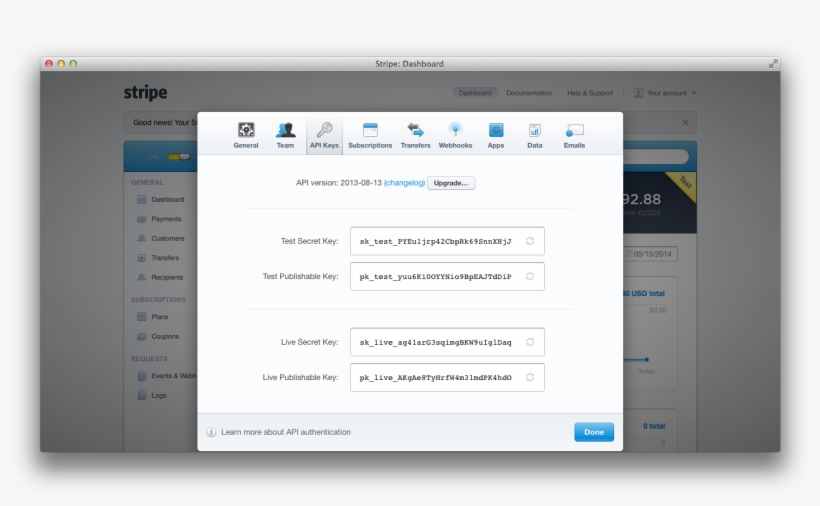The width and height of the screenshot is (820, 506).
Task: Open the Subscriptions tab
Action: point(370,135)
